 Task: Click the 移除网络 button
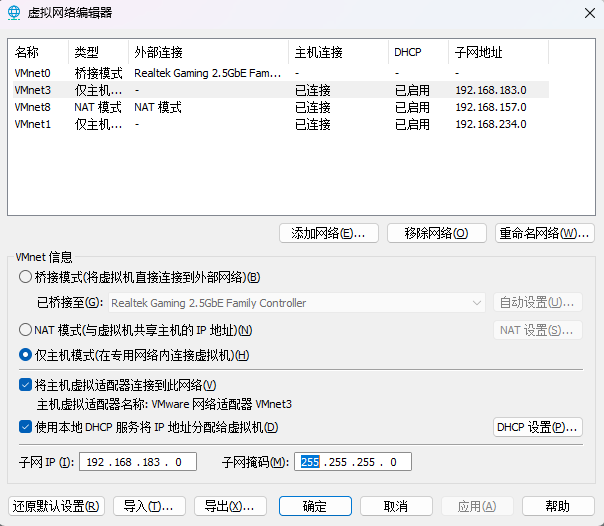[436, 233]
